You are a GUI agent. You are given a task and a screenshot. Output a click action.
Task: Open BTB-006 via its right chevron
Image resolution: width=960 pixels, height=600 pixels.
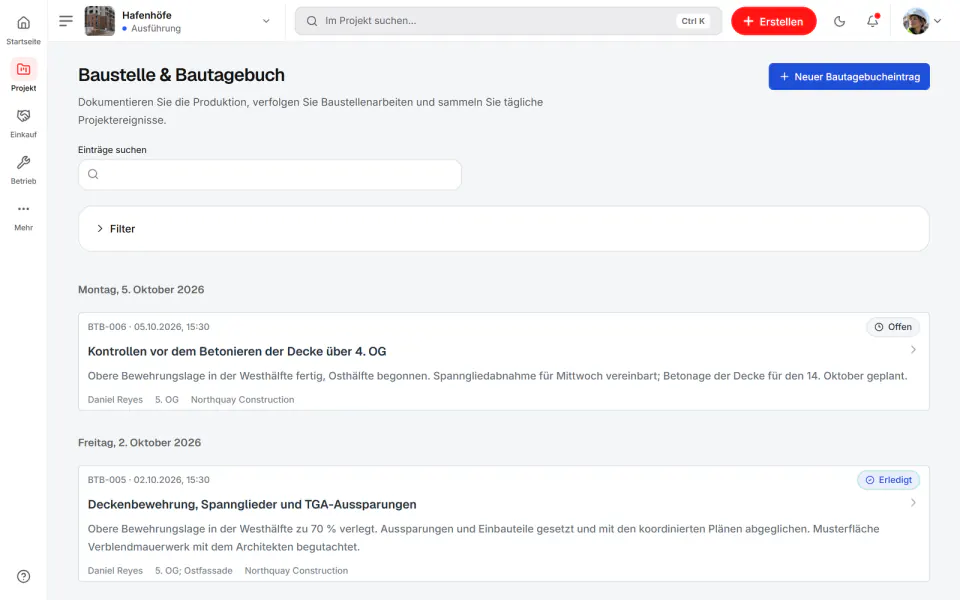pyautogui.click(x=913, y=350)
